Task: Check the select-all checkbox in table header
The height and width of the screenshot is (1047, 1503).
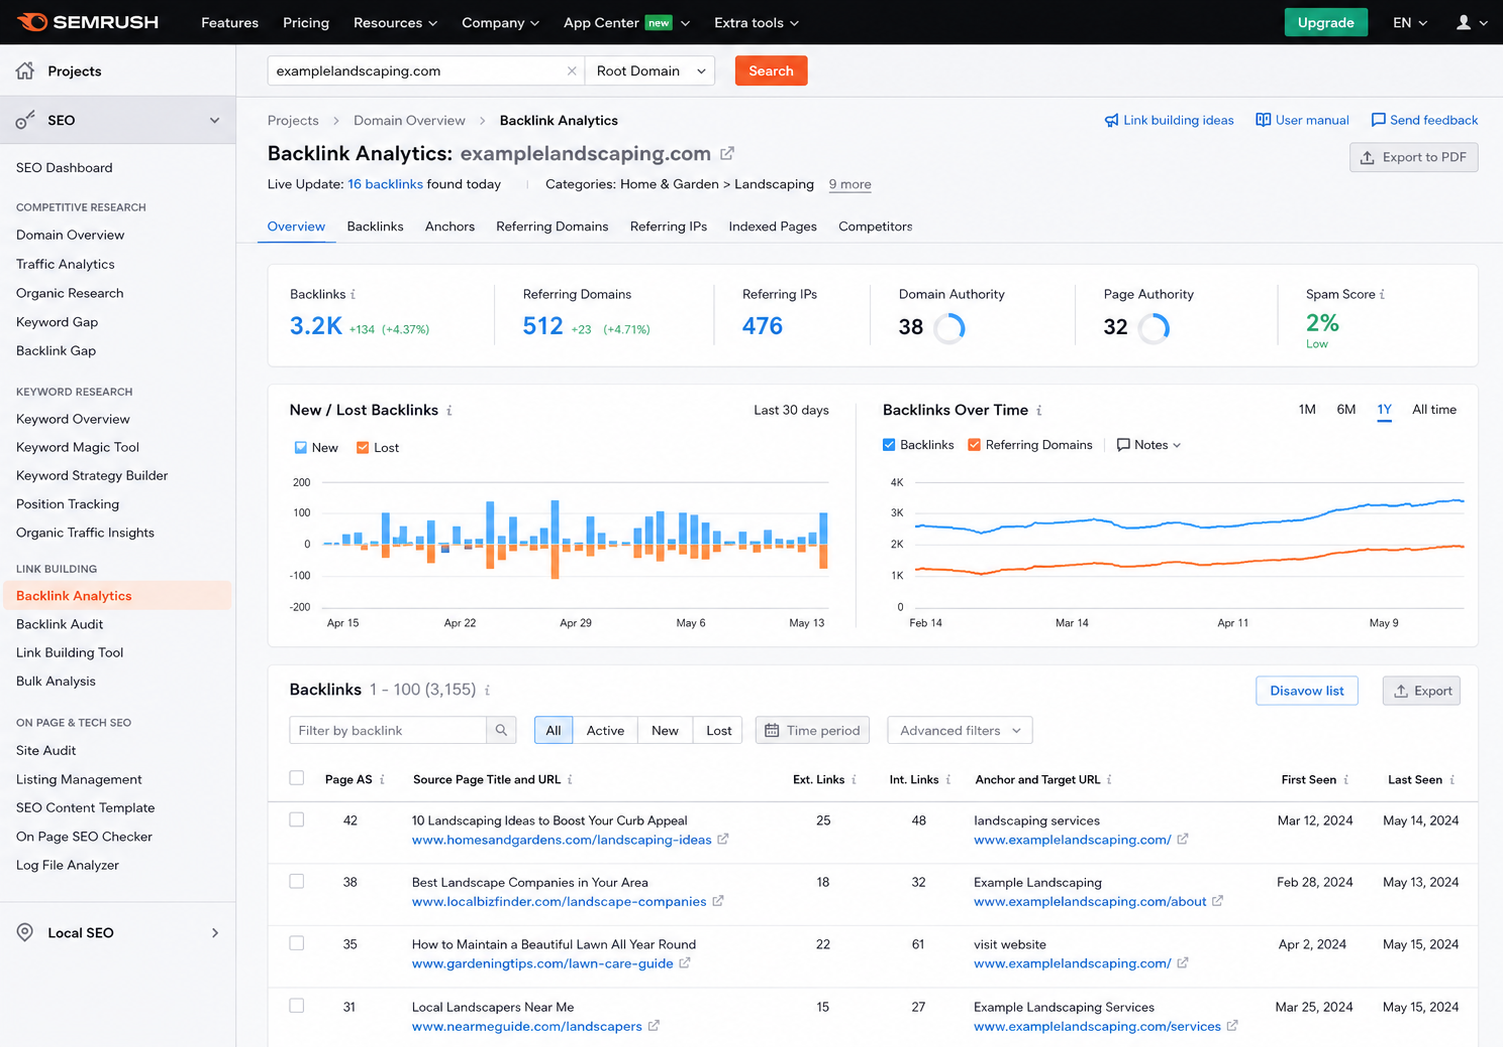Action: pos(297,778)
